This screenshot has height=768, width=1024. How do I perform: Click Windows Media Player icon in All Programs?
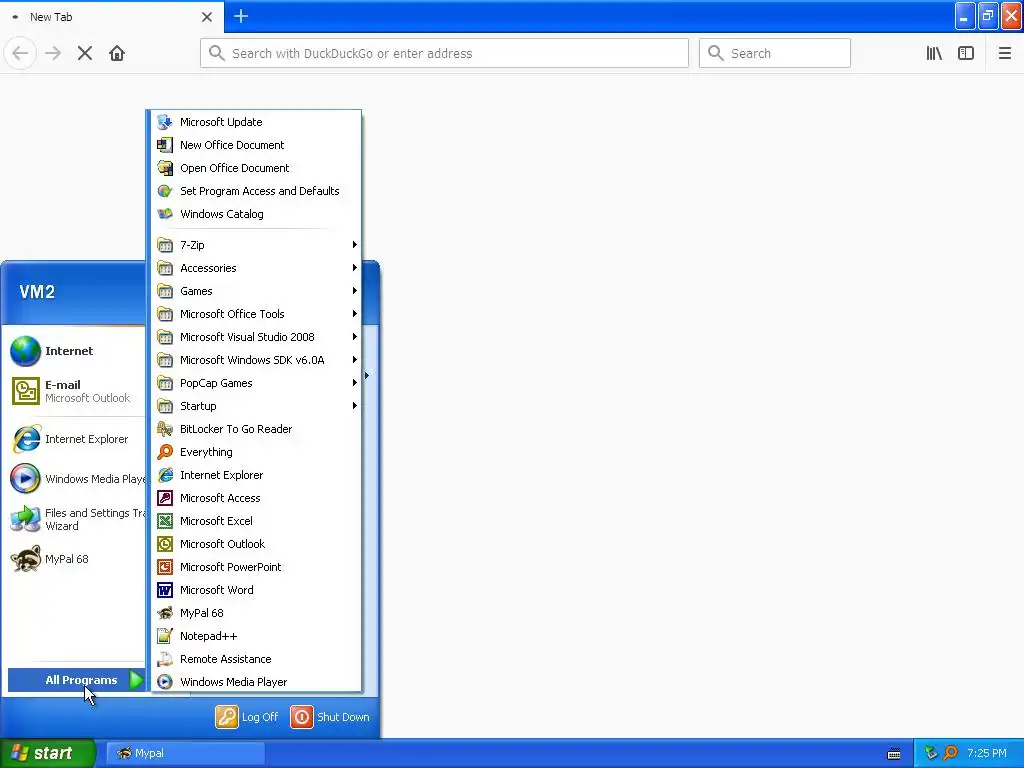[165, 682]
